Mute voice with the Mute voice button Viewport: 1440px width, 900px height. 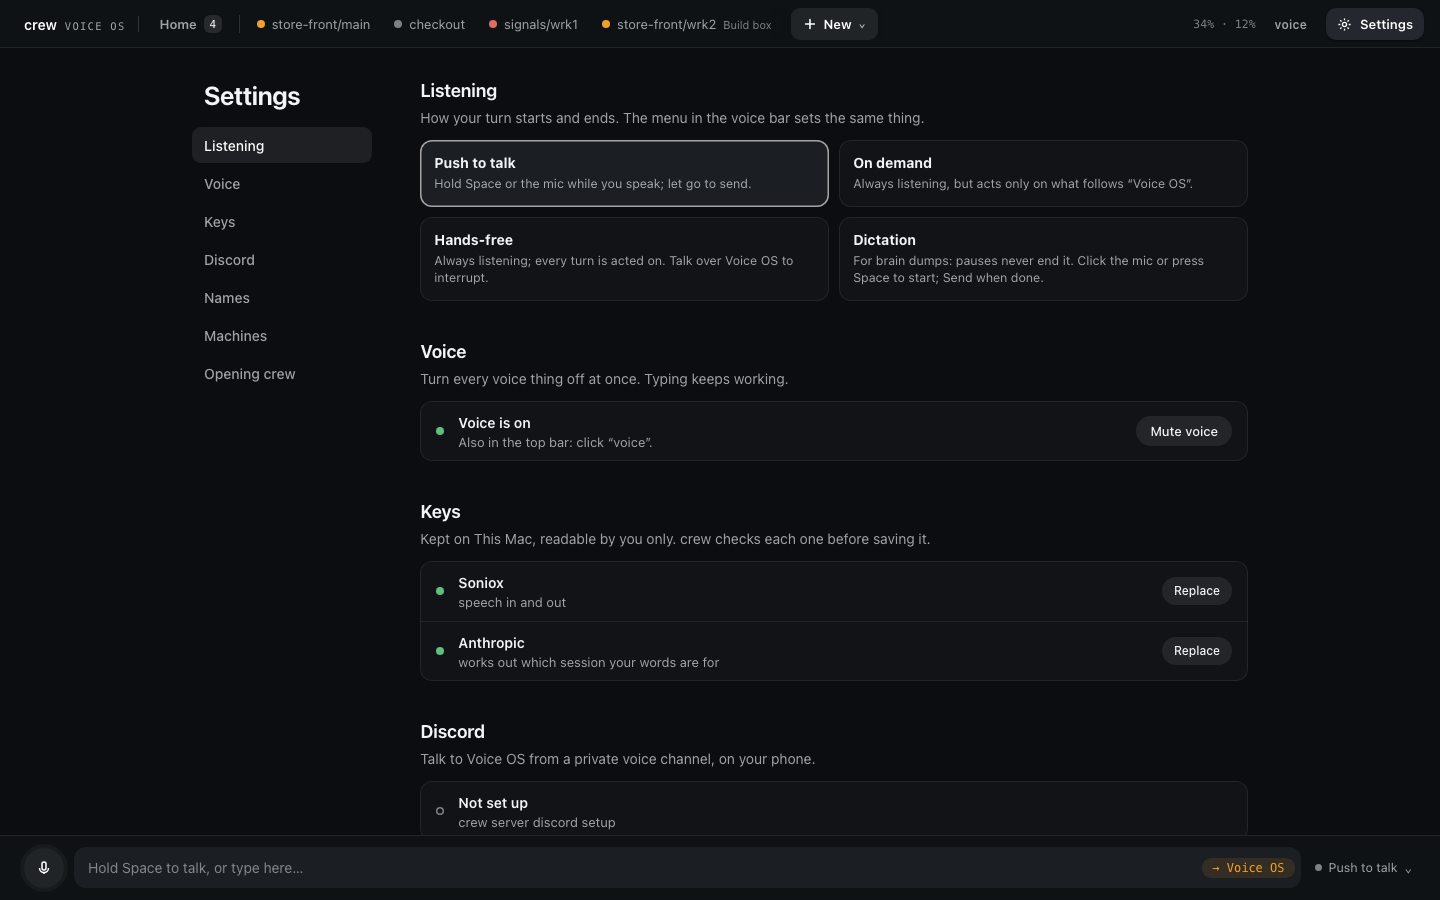tap(1184, 431)
